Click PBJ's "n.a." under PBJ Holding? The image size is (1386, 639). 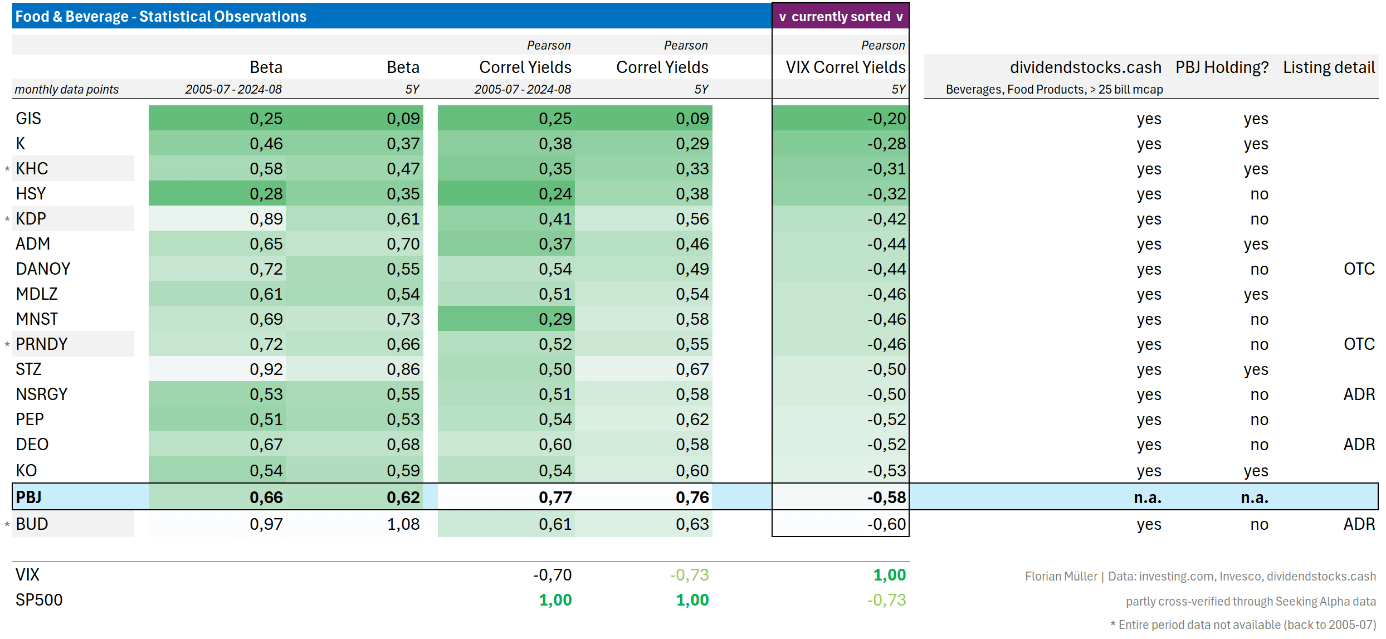tap(1254, 497)
